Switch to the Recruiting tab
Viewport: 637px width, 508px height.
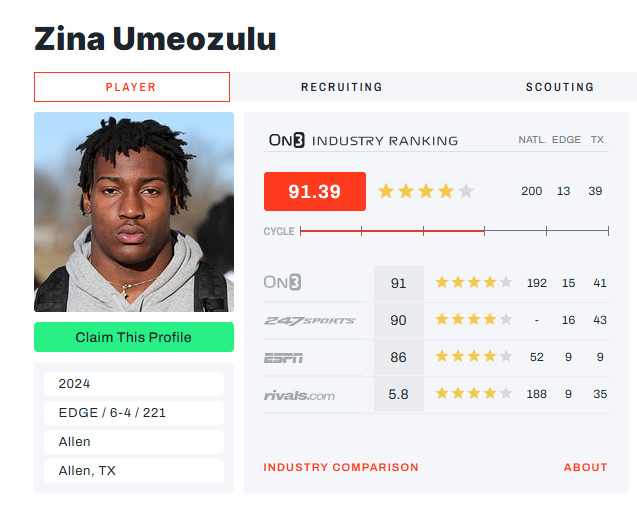342,87
